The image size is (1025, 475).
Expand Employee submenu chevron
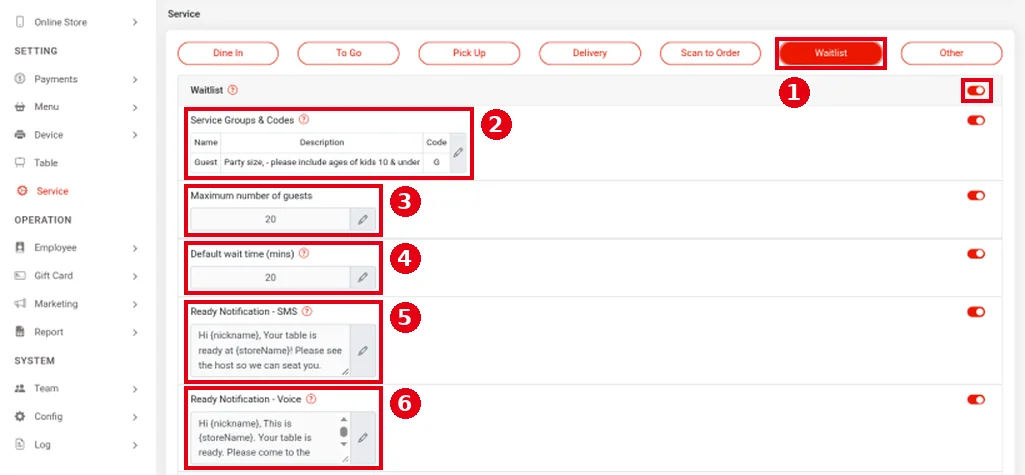coord(135,248)
